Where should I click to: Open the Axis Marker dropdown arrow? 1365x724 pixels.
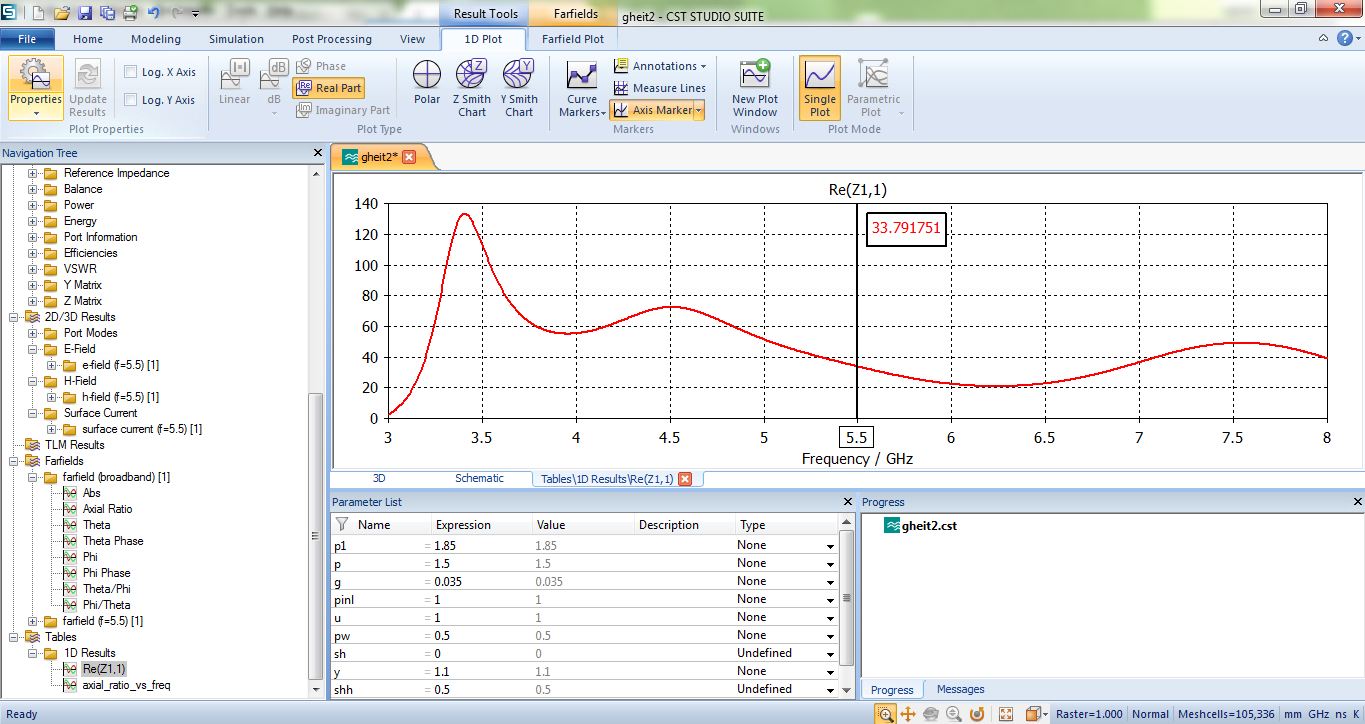click(x=699, y=110)
